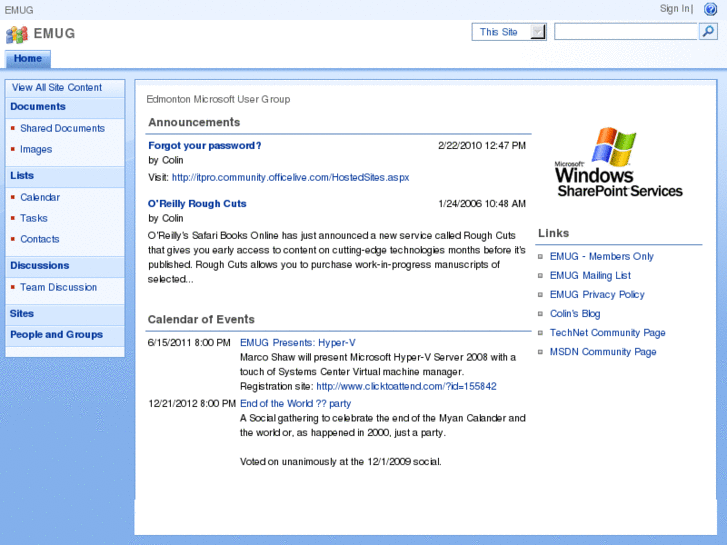Screen dimensions: 727x545
Task: Click the 12/21/2012 8:00 PM event date
Action: pos(192,404)
